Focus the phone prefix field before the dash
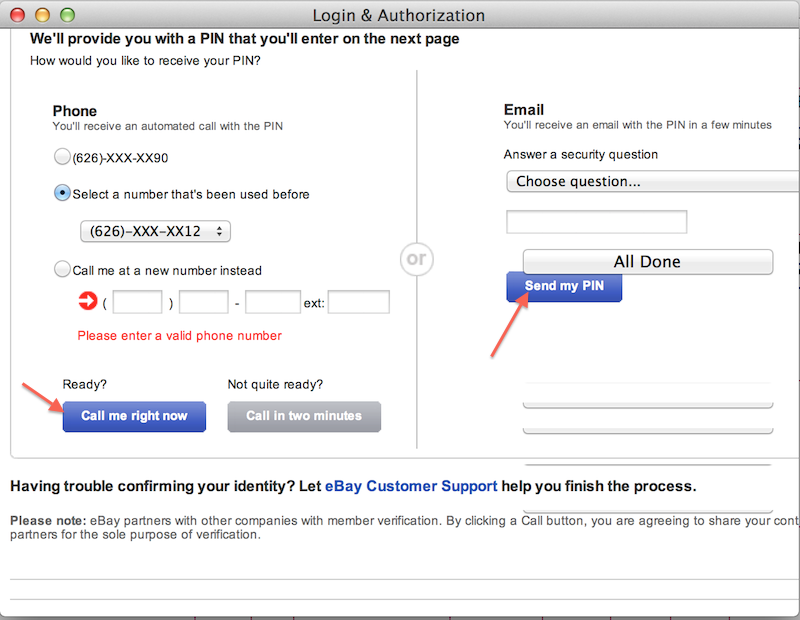800x620 pixels. pos(204,302)
